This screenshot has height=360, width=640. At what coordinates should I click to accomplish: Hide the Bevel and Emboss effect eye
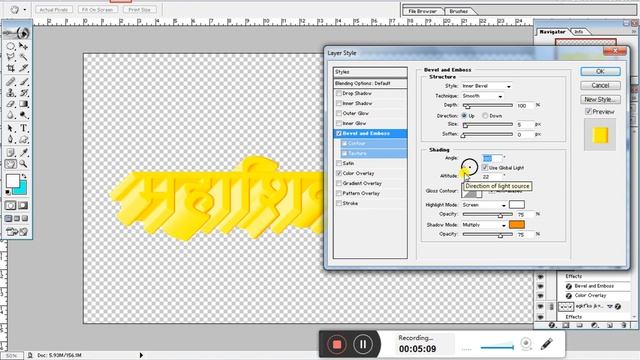tap(540, 286)
